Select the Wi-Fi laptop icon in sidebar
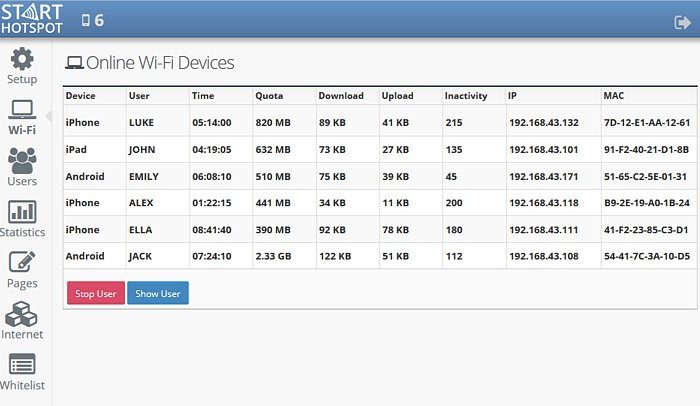The height and width of the screenshot is (406, 700). pyautogui.click(x=22, y=109)
